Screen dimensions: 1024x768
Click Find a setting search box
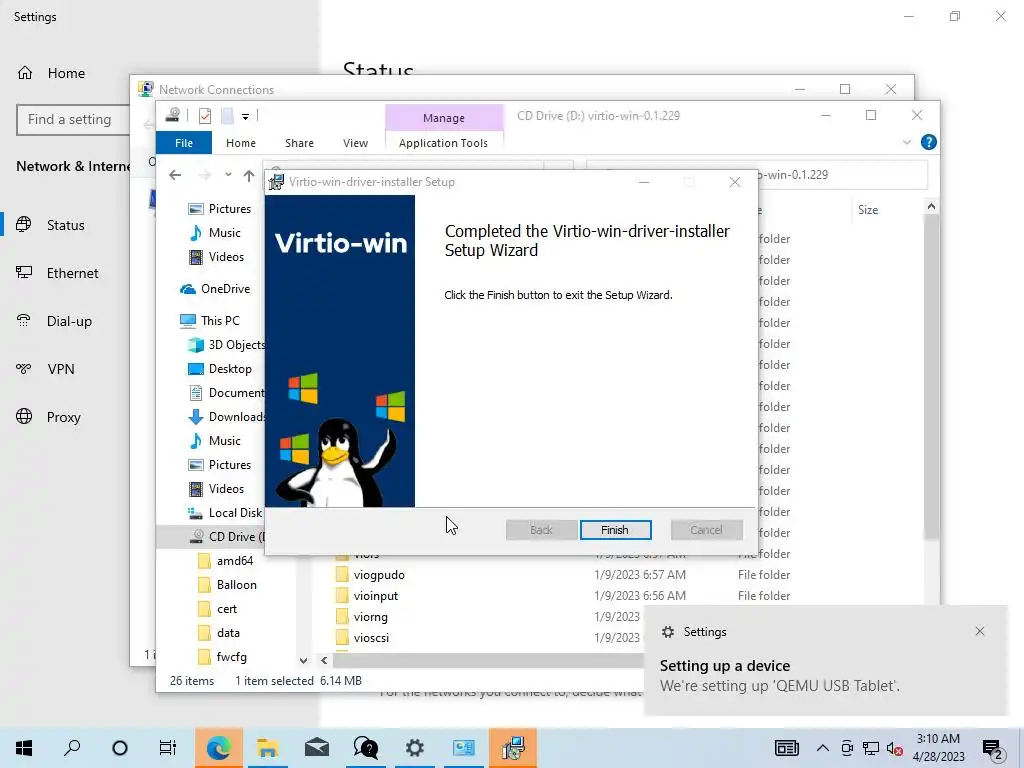coord(73,120)
